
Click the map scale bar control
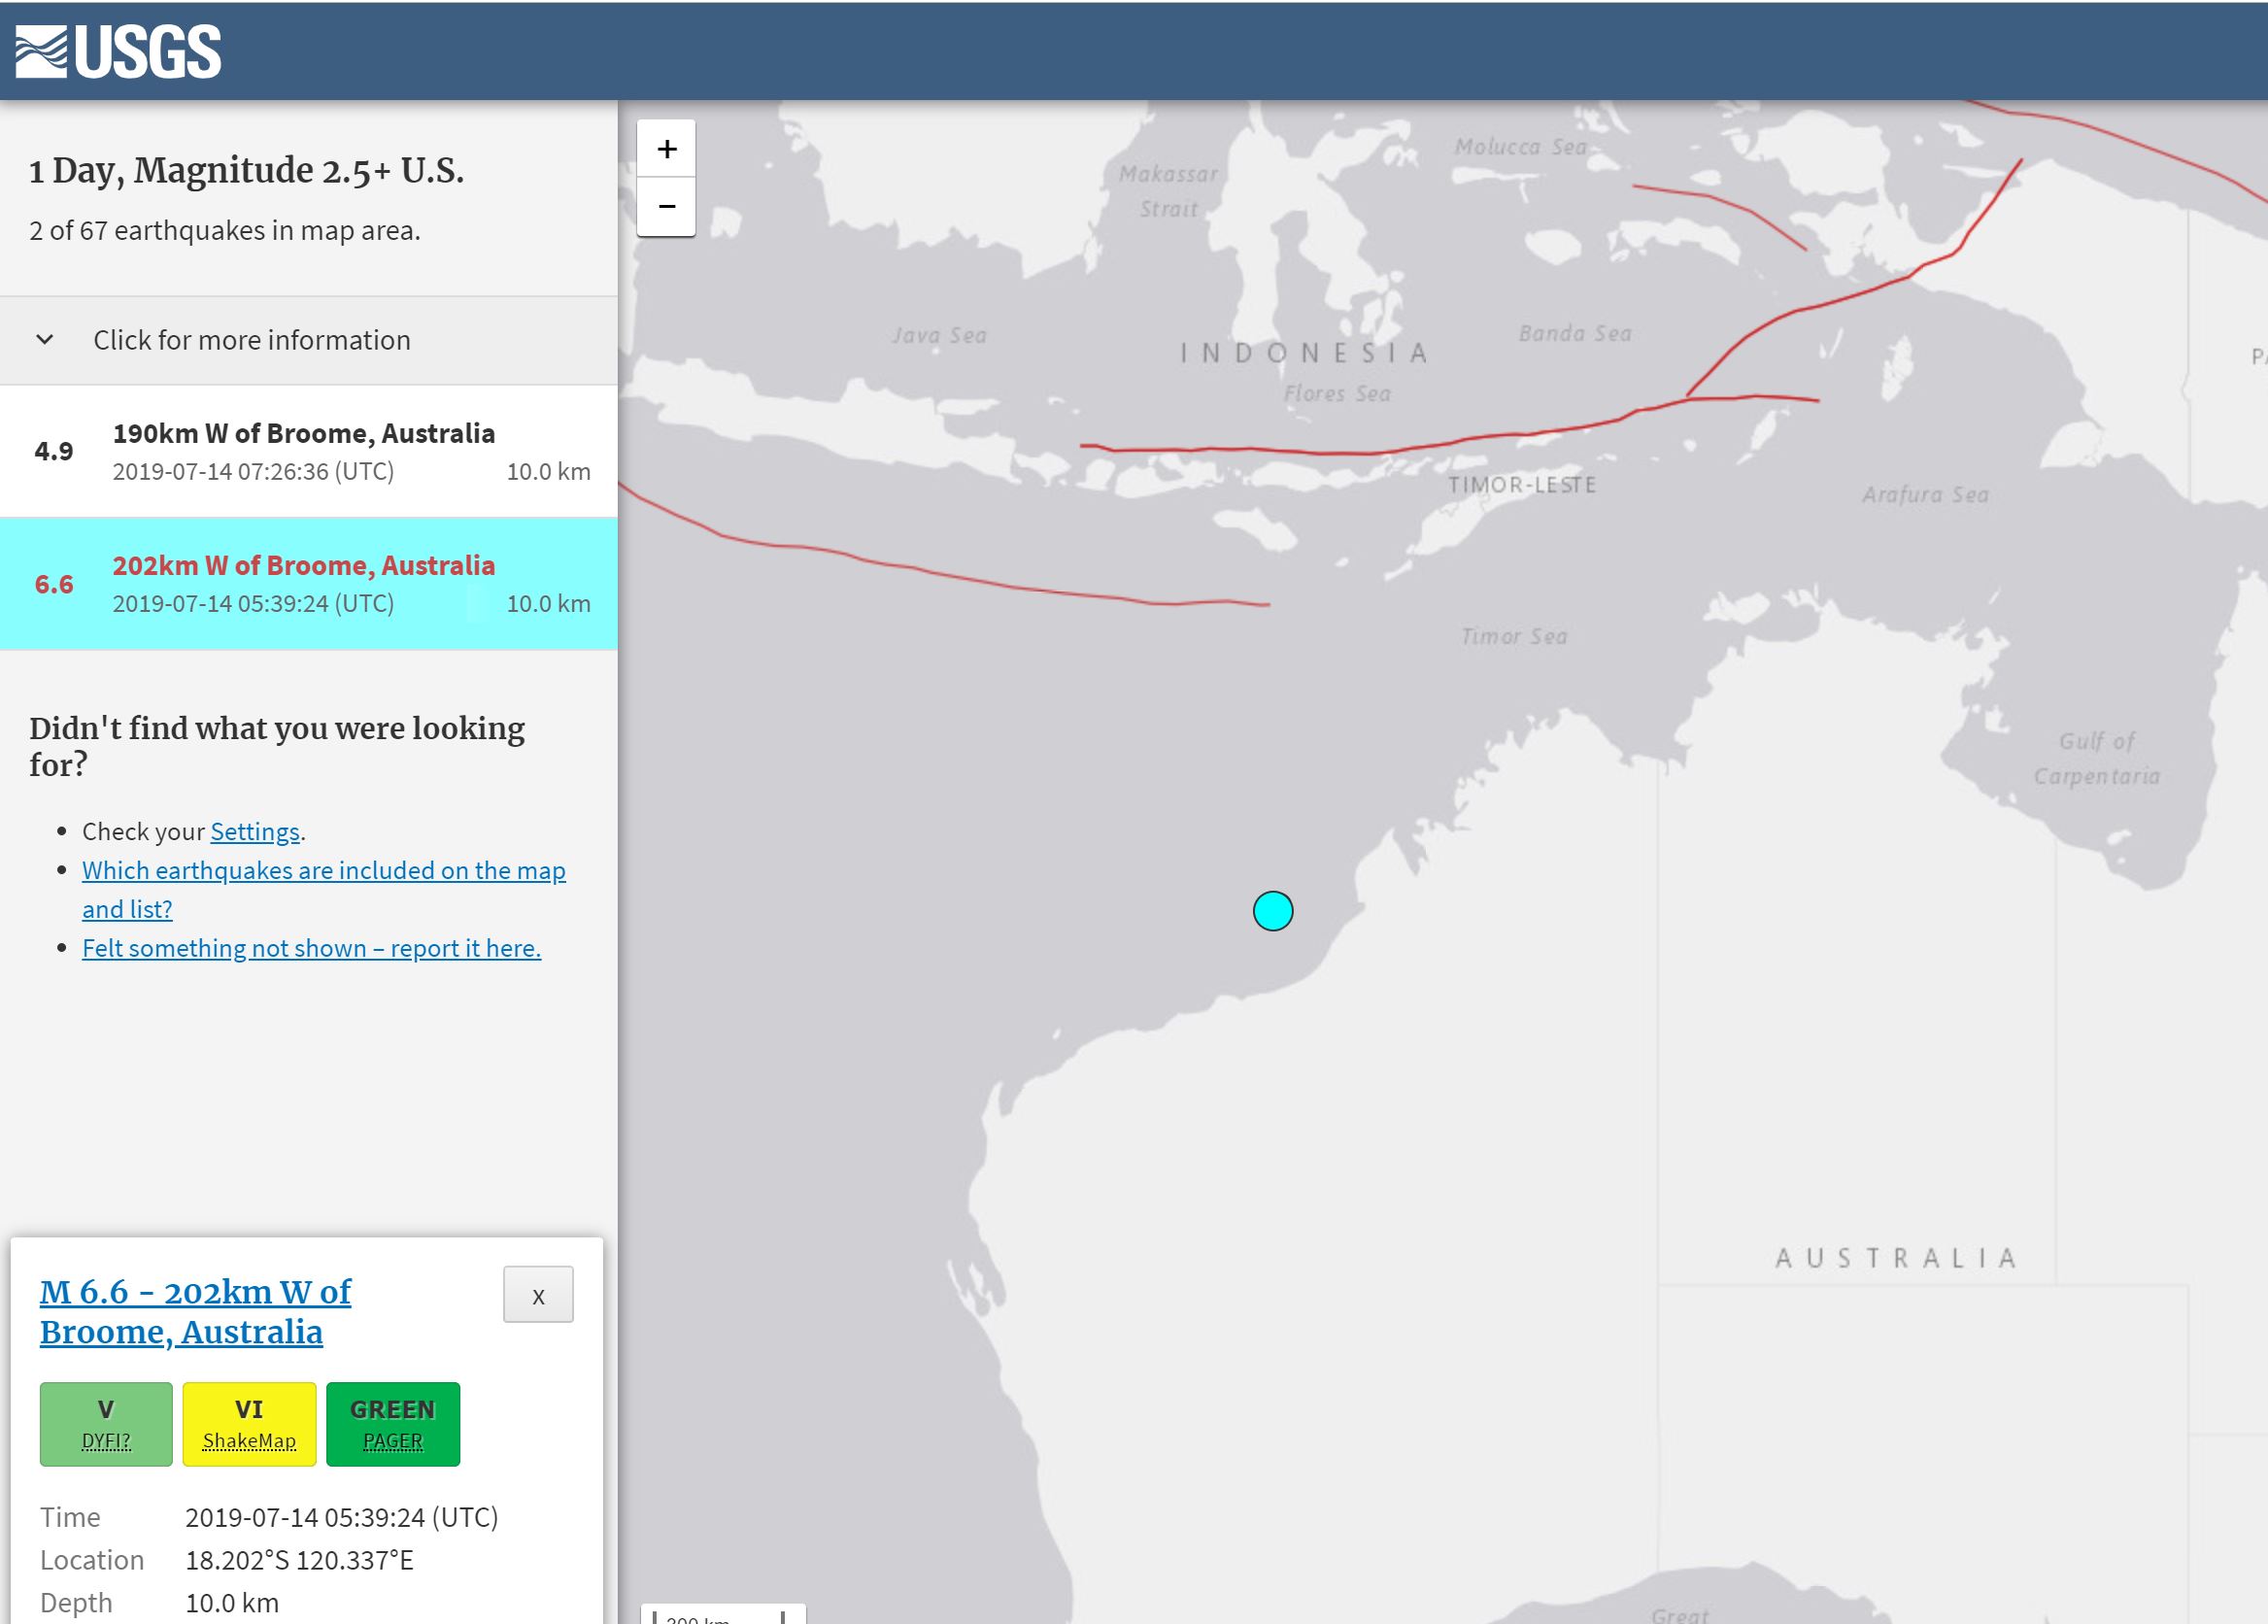722,1614
